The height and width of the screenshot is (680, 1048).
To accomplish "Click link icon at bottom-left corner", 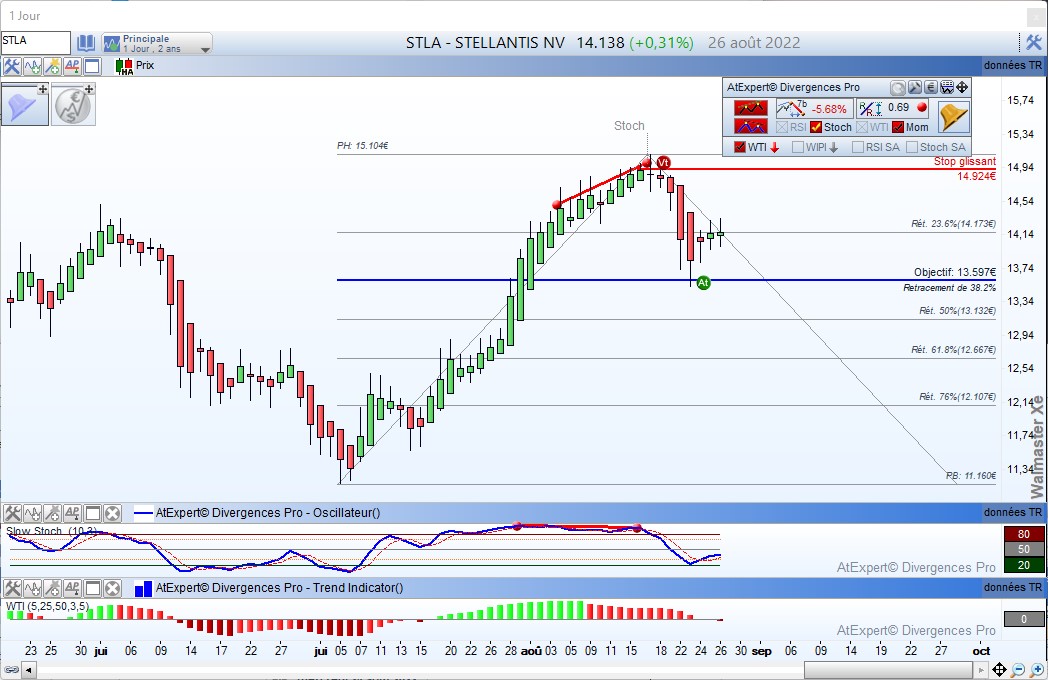I will click(x=11, y=669).
